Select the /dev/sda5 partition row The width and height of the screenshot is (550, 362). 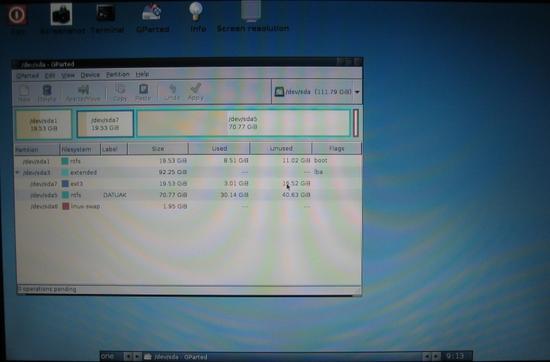coord(188,195)
